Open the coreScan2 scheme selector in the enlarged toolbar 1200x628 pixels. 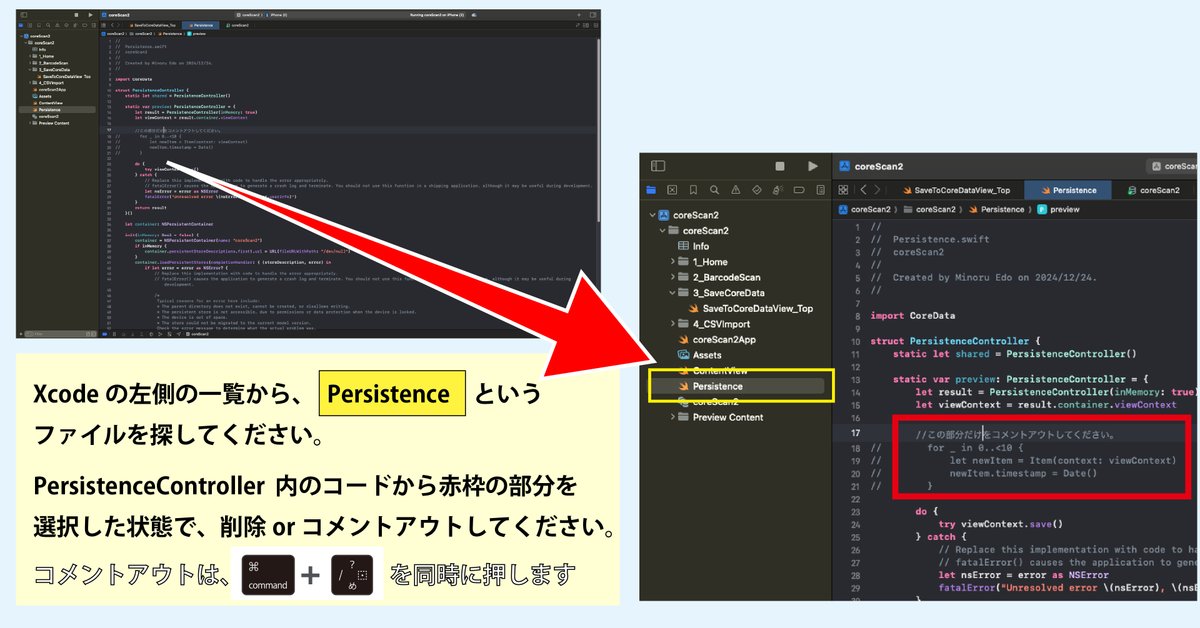point(1172,166)
